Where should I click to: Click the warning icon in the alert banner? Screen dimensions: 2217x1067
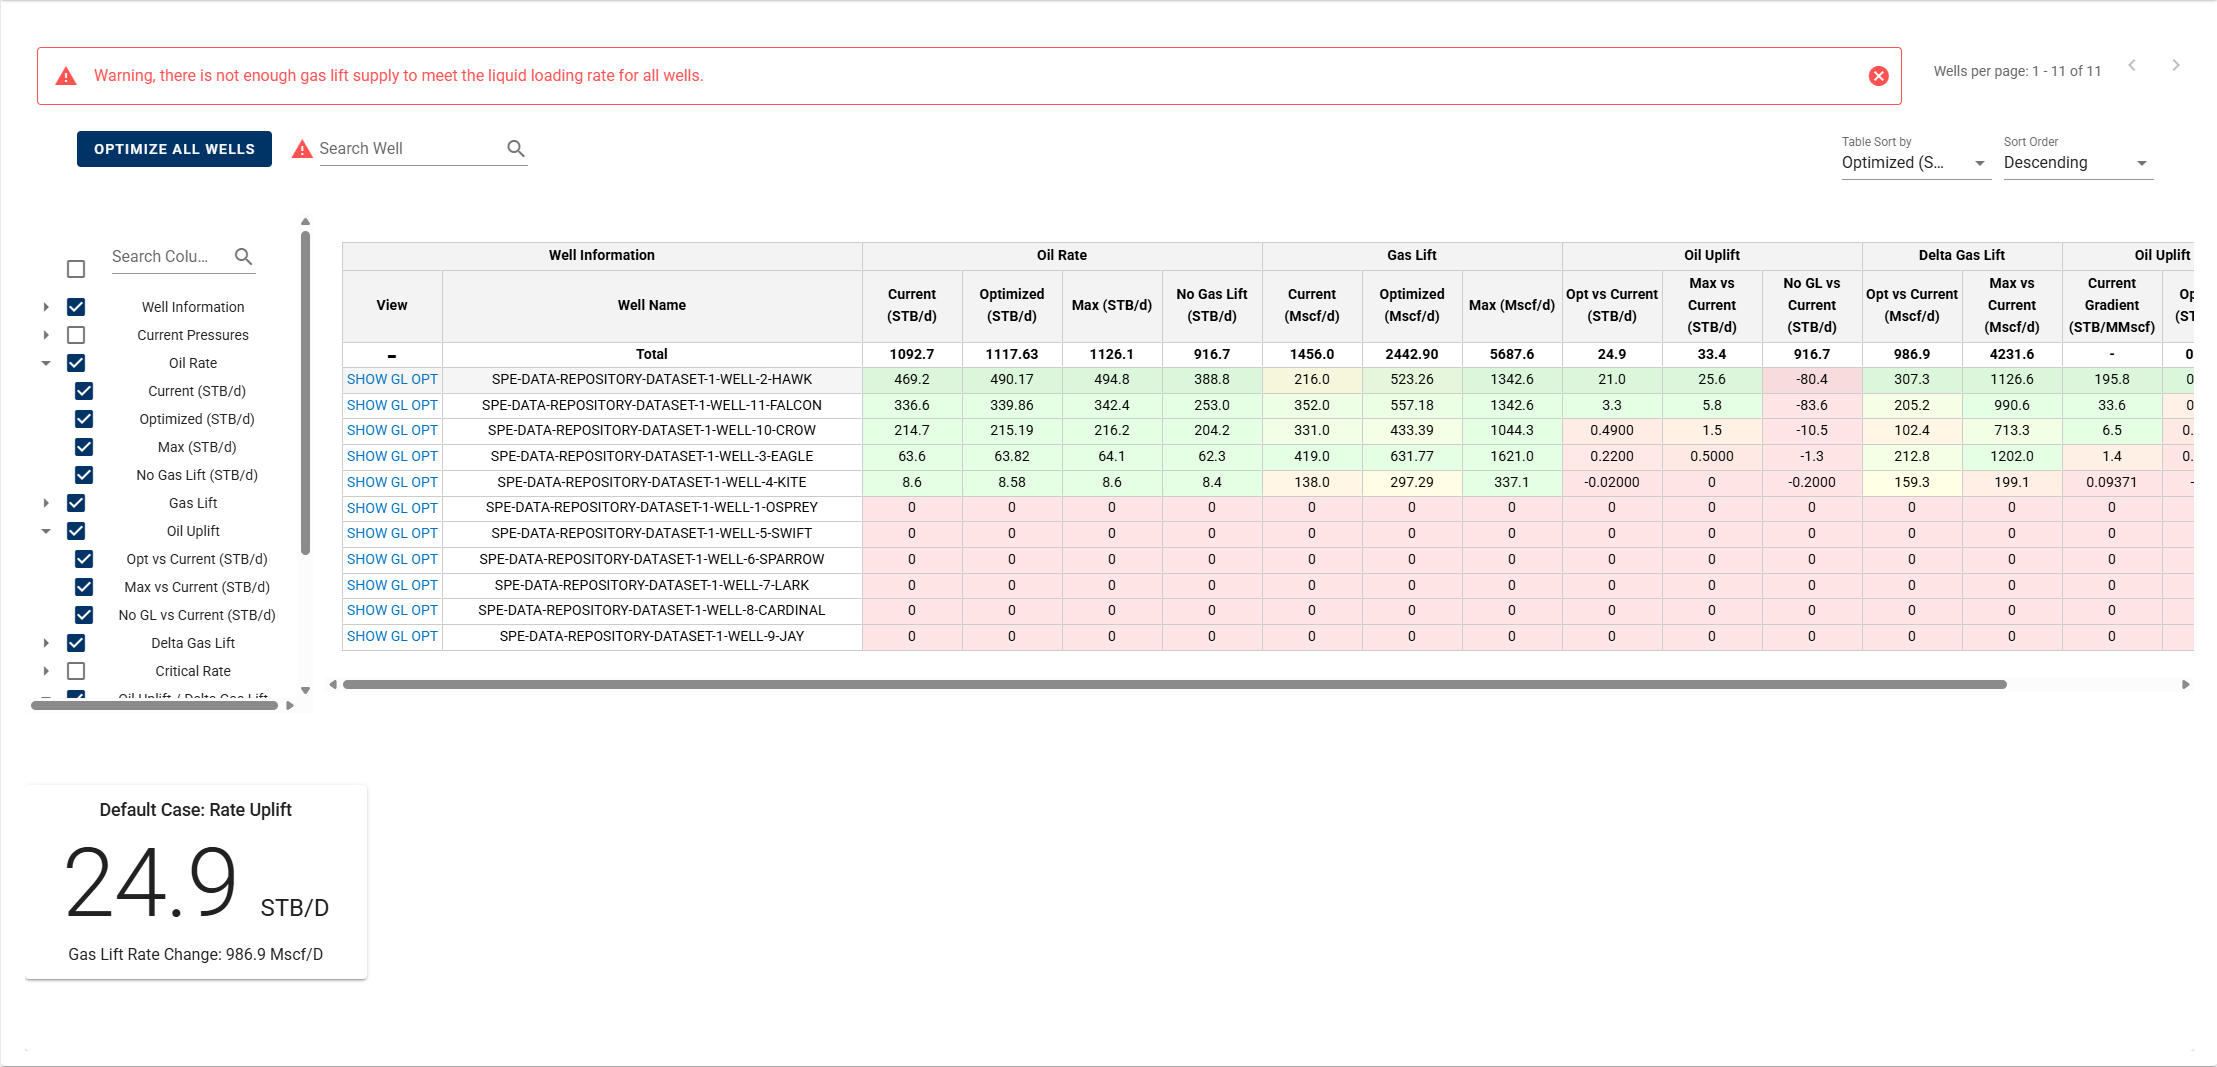point(66,77)
